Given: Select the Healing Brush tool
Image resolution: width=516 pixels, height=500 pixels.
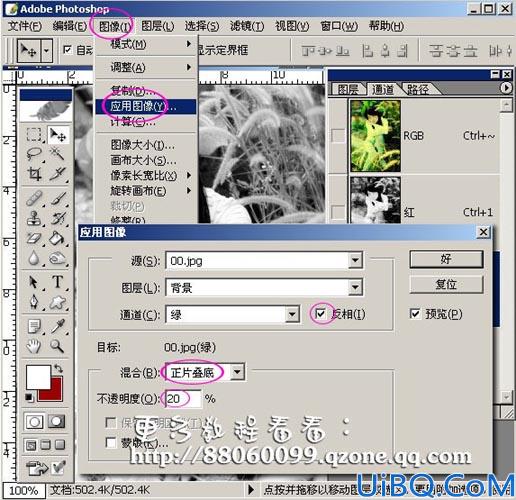Looking at the screenshot, I should [34, 199].
